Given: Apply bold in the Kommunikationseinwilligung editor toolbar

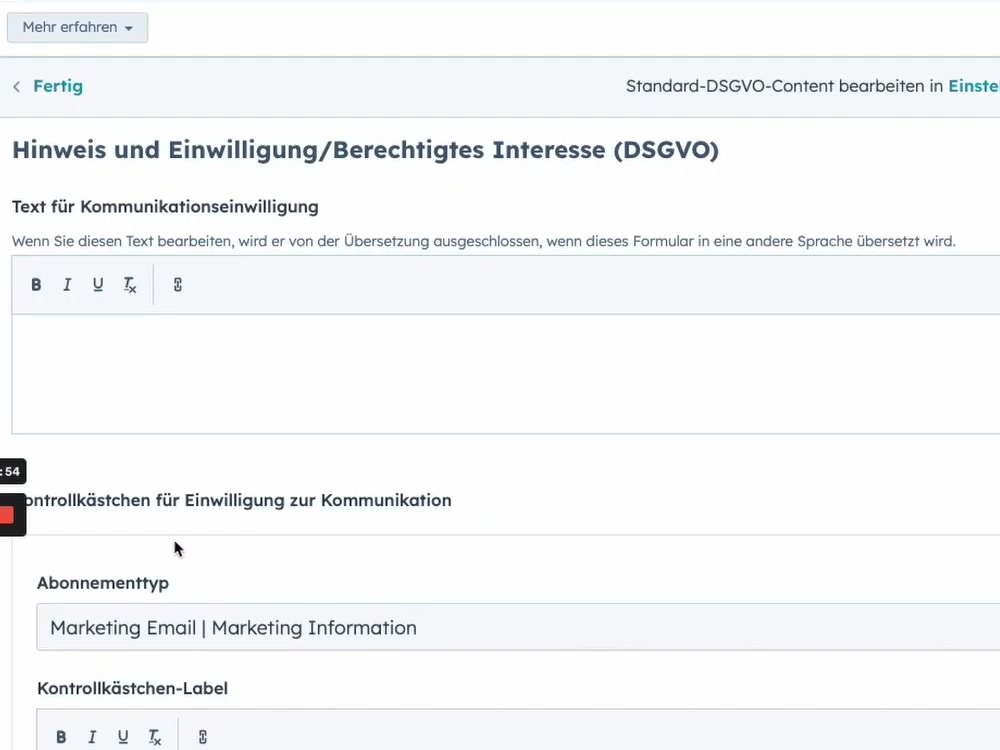Looking at the screenshot, I should (x=36, y=284).
